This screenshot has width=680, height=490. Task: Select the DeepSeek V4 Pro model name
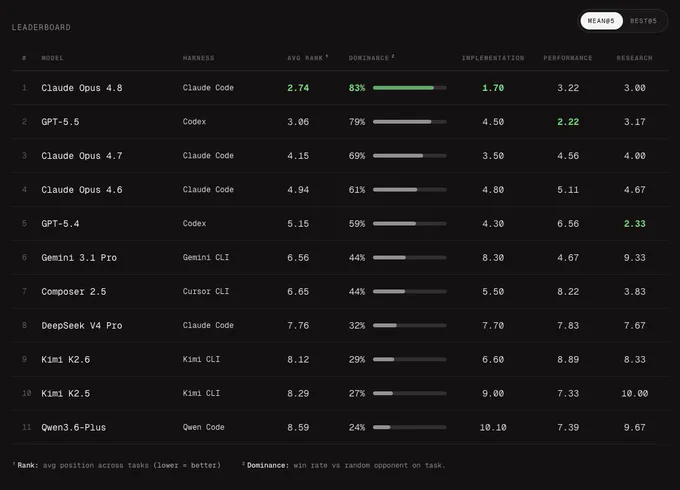82,325
